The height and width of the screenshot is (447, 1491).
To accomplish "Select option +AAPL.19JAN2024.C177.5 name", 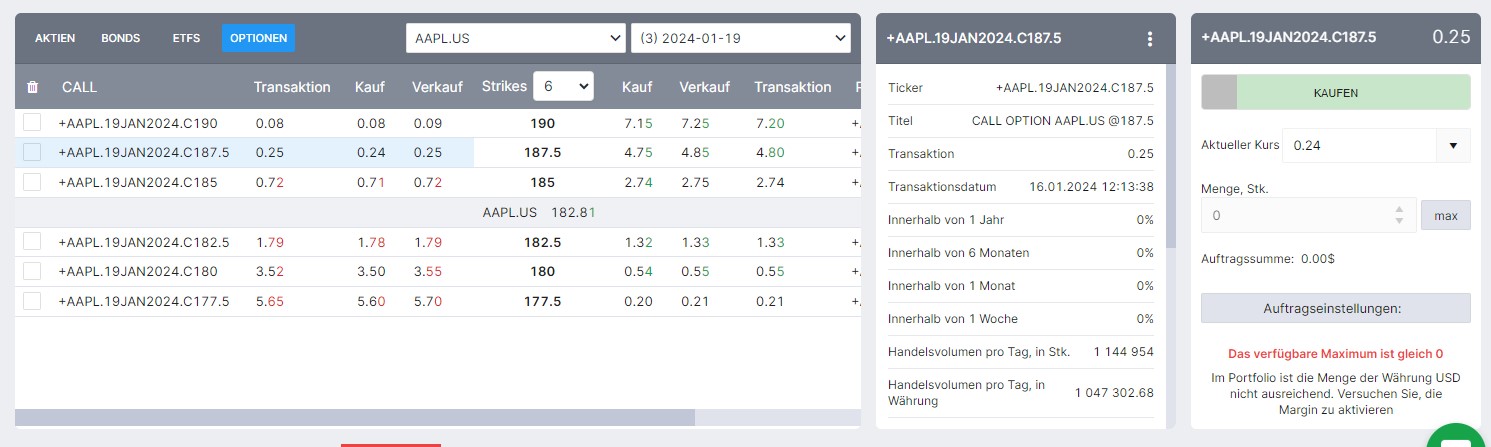I will click(143, 301).
